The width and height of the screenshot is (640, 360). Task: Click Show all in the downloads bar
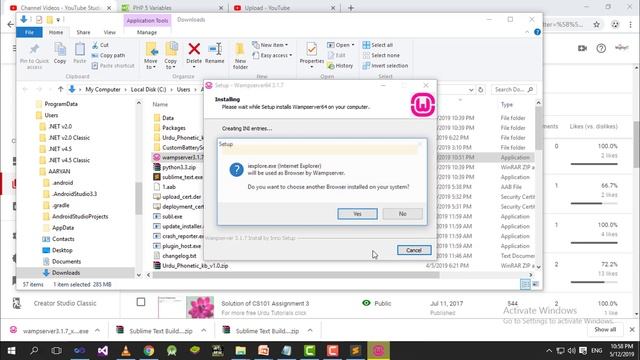pos(605,329)
